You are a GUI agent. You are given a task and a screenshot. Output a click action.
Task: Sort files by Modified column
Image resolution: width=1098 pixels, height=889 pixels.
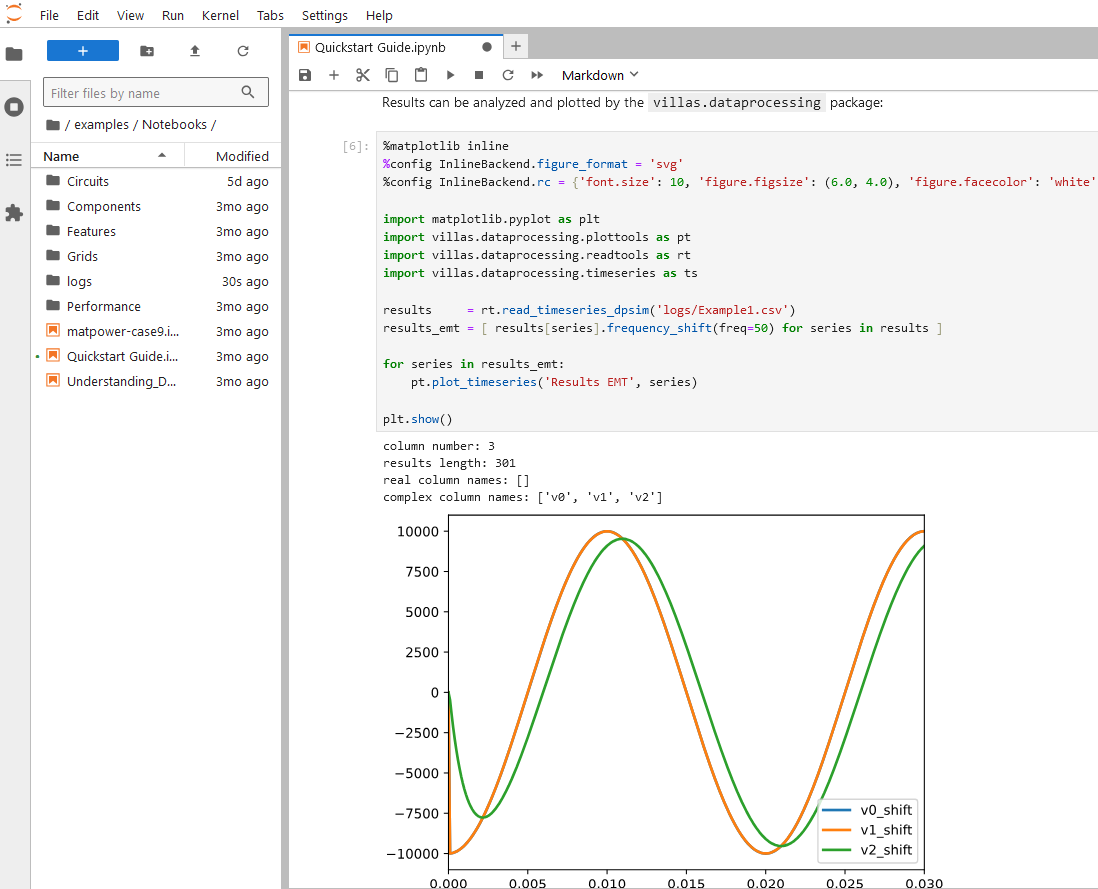tap(242, 156)
